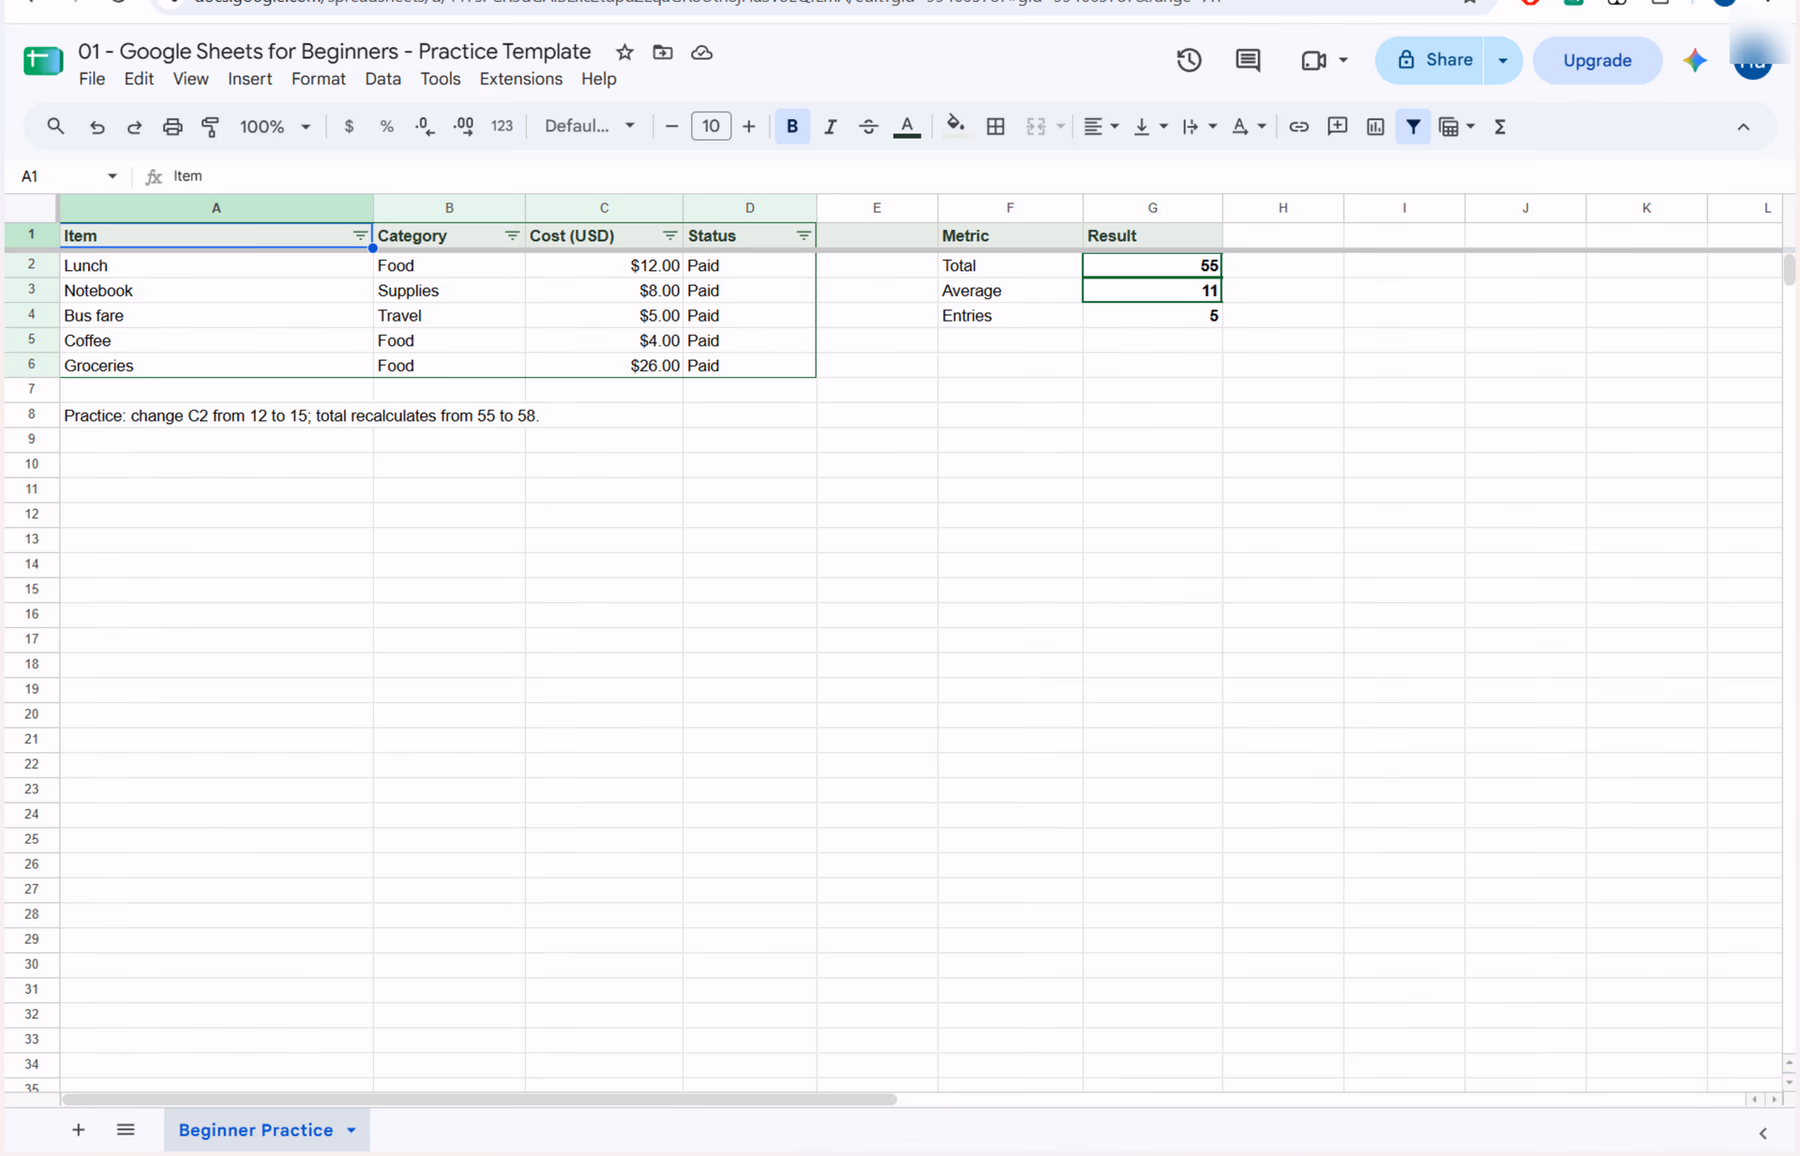Click the A1 name box
The width and height of the screenshot is (1800, 1156).
point(68,176)
